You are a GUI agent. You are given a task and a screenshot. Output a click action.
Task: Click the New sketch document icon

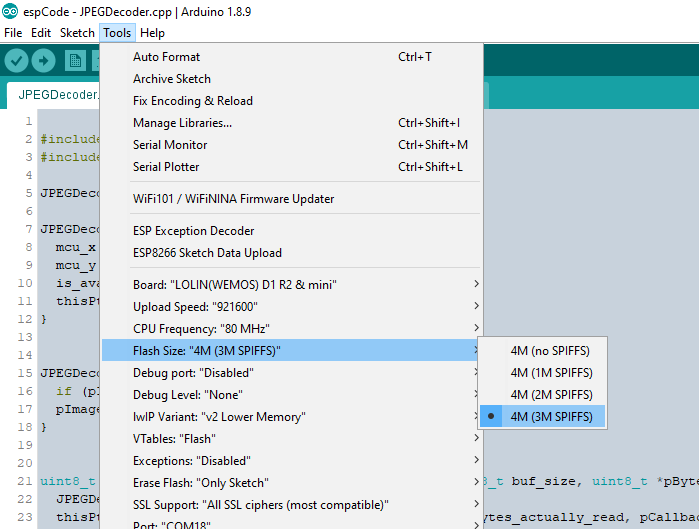click(75, 61)
